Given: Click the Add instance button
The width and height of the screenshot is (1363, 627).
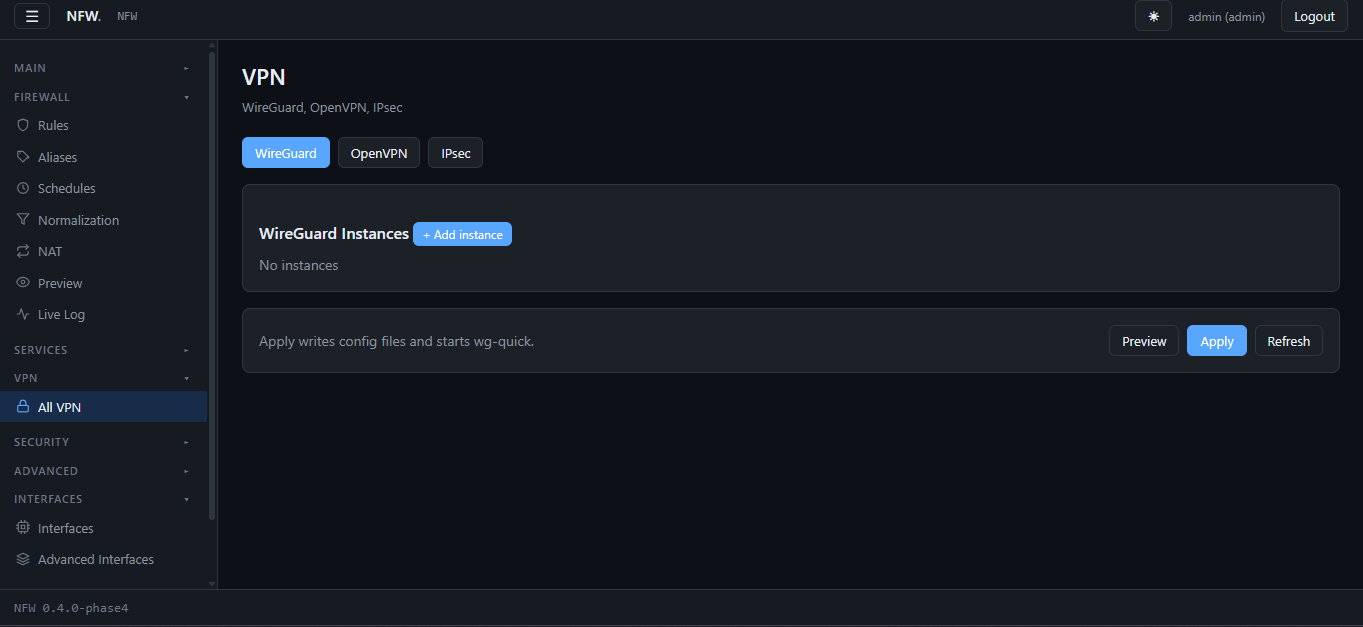Looking at the screenshot, I should (x=462, y=234).
